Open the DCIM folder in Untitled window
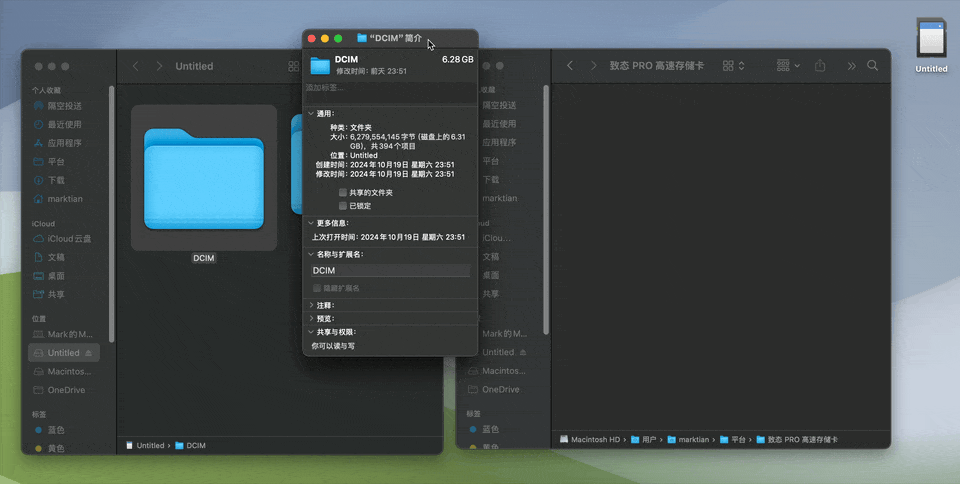This screenshot has height=484, width=960. (x=204, y=178)
